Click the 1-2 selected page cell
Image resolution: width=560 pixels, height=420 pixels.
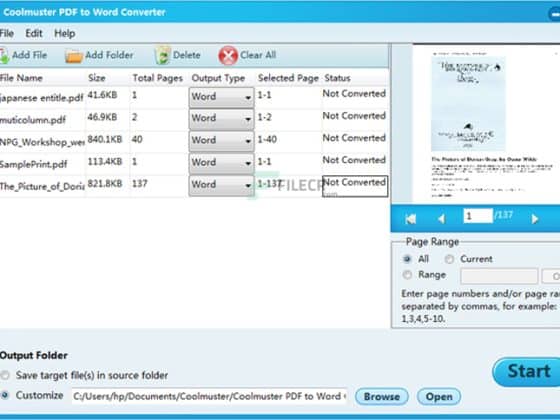pos(264,117)
